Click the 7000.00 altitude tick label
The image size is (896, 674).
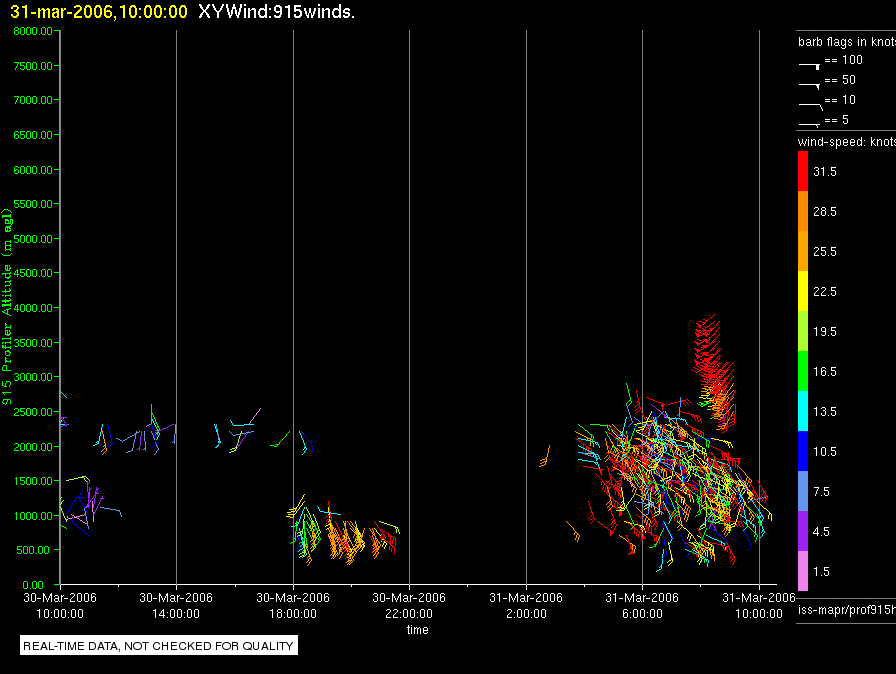click(33, 100)
